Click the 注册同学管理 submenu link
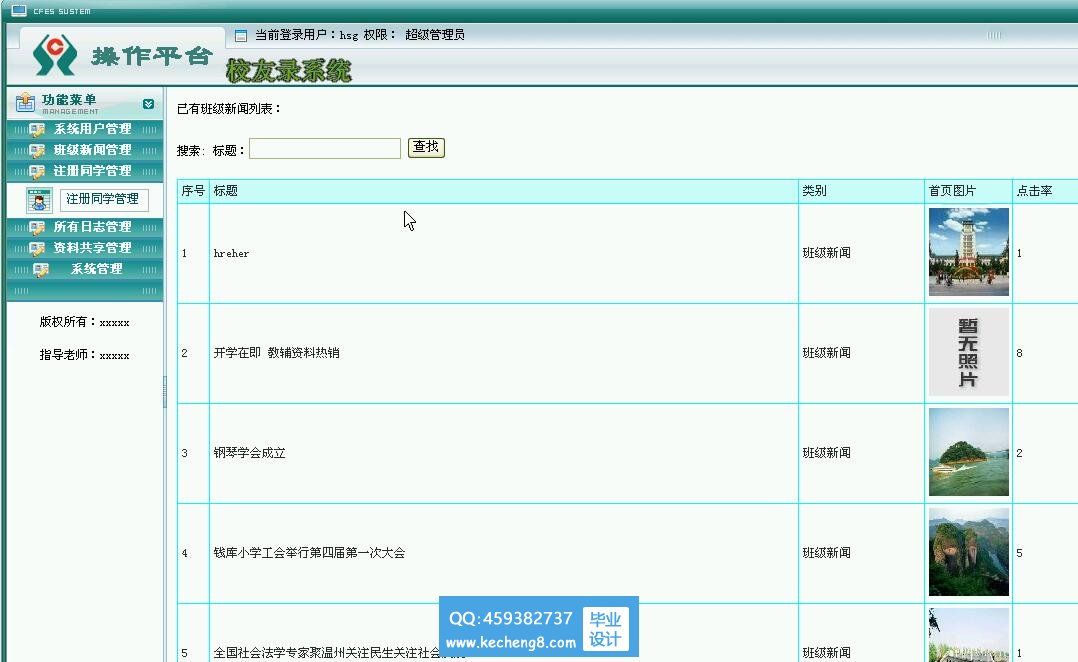The width and height of the screenshot is (1078, 662). (x=103, y=199)
